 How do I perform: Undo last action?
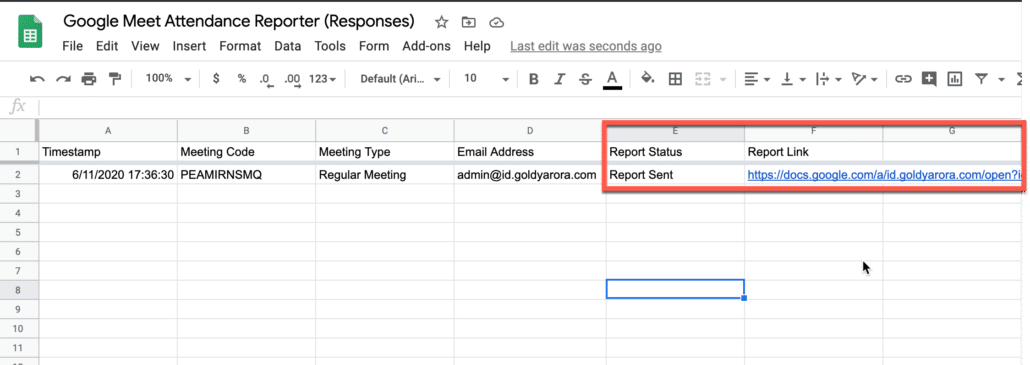pyautogui.click(x=37, y=79)
